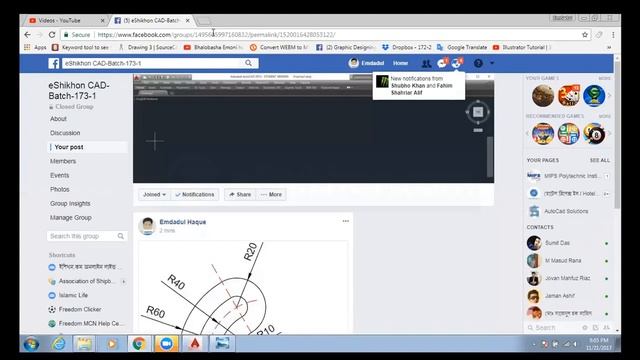
Task: Open the post's three-dot options menu
Action: pyautogui.click(x=346, y=221)
